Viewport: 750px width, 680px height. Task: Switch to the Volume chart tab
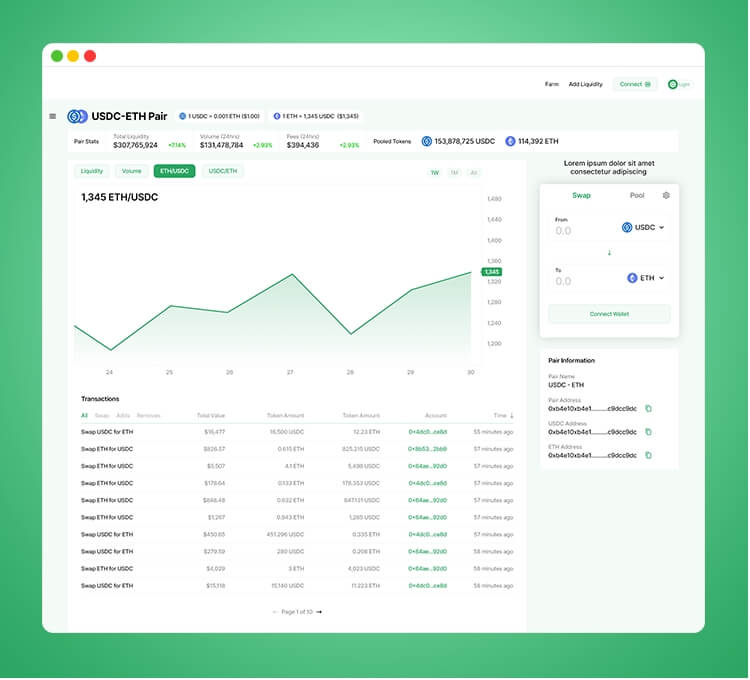tap(132, 171)
